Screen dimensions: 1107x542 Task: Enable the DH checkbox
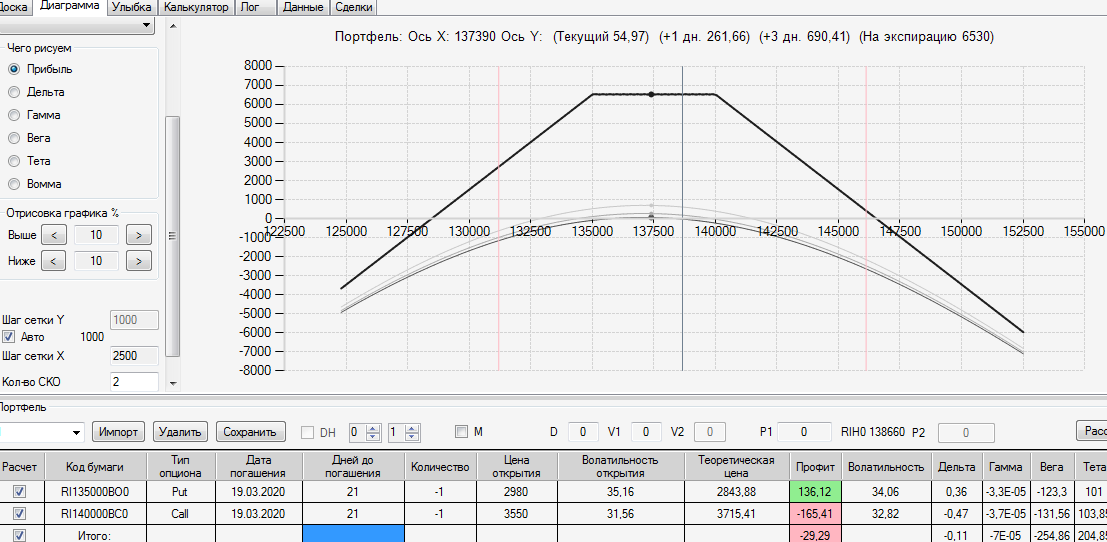point(307,432)
